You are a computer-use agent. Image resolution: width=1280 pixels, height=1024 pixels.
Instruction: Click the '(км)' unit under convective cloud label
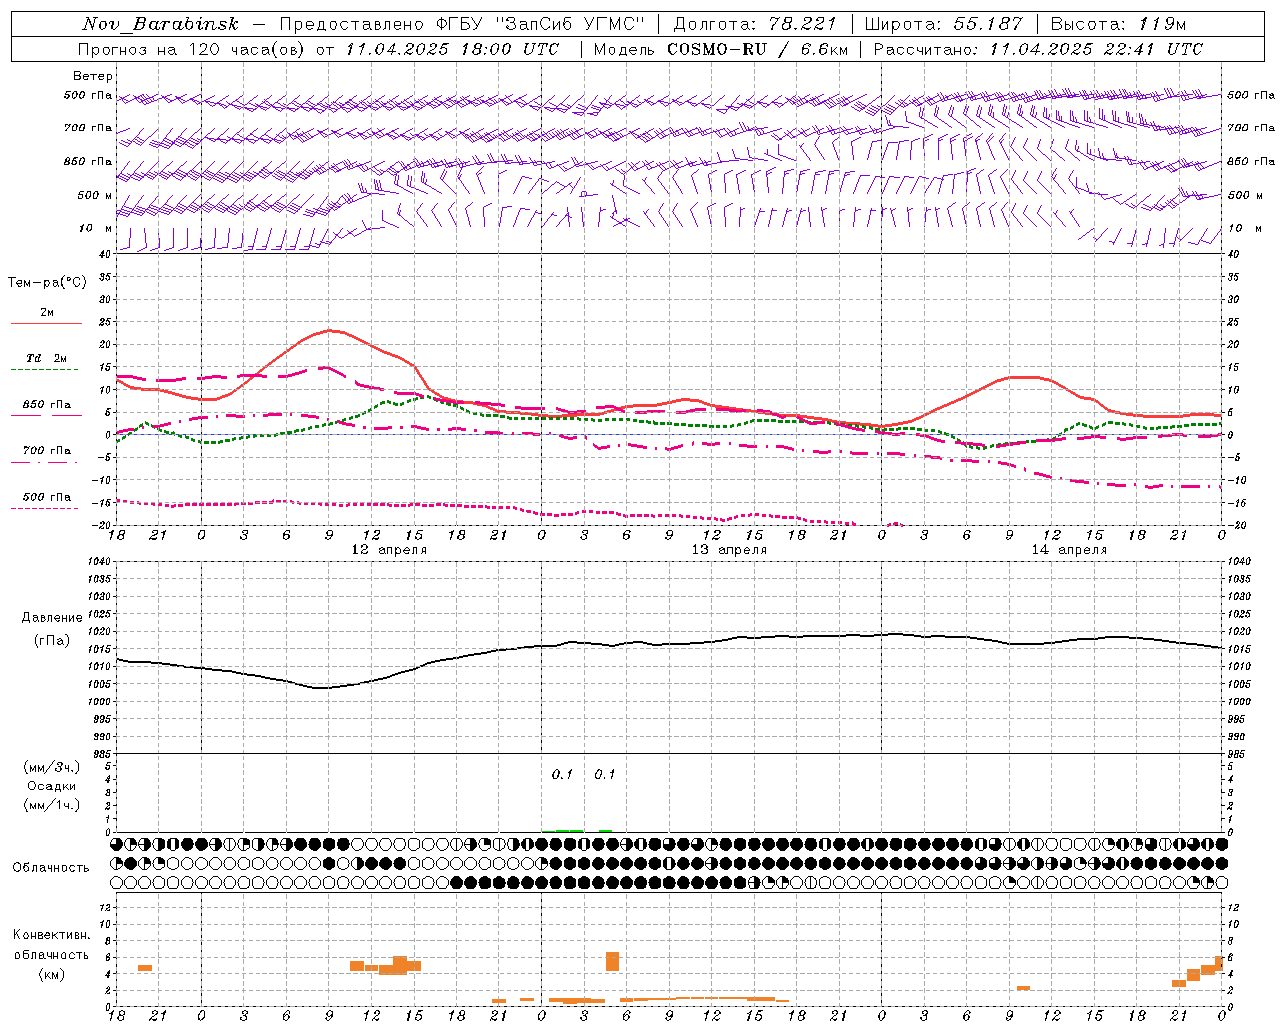click(52, 974)
